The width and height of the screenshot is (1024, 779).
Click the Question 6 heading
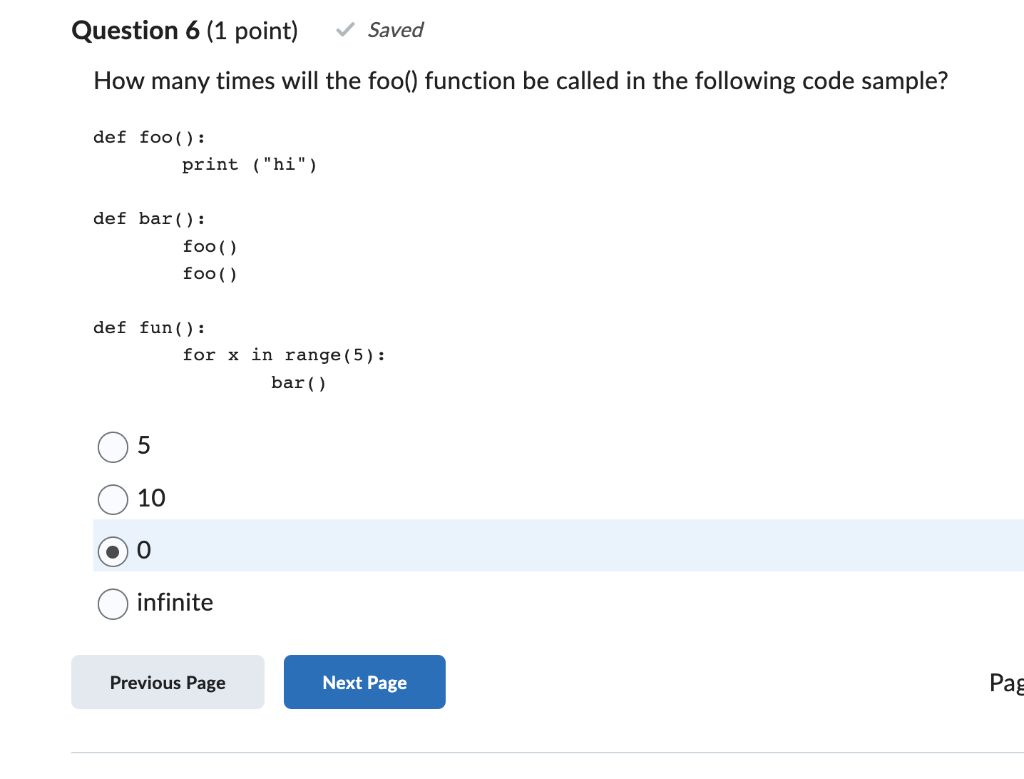135,30
